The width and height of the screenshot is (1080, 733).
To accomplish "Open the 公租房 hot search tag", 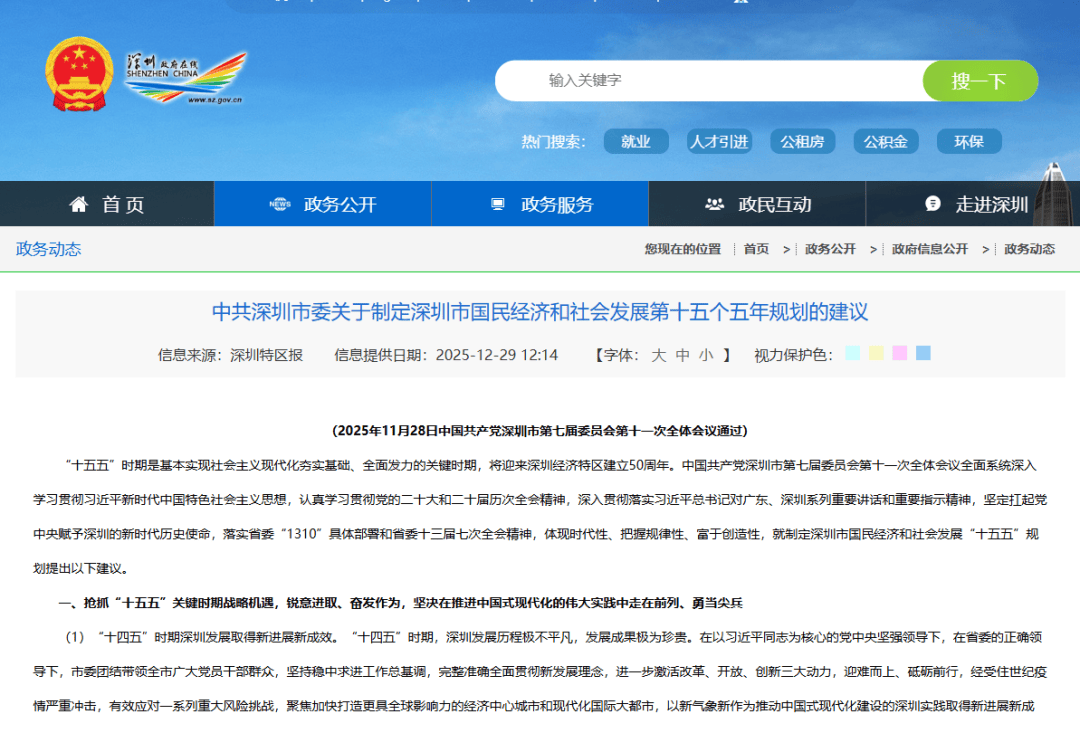I will [x=802, y=142].
